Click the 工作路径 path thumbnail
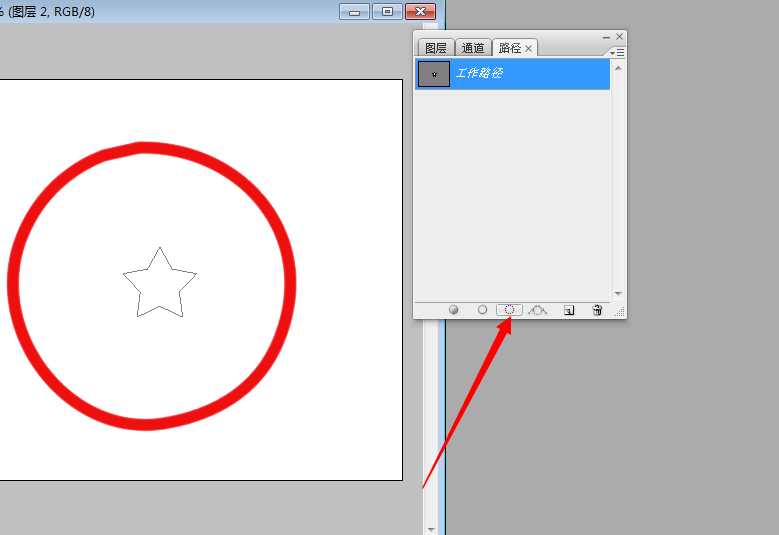 coord(434,74)
